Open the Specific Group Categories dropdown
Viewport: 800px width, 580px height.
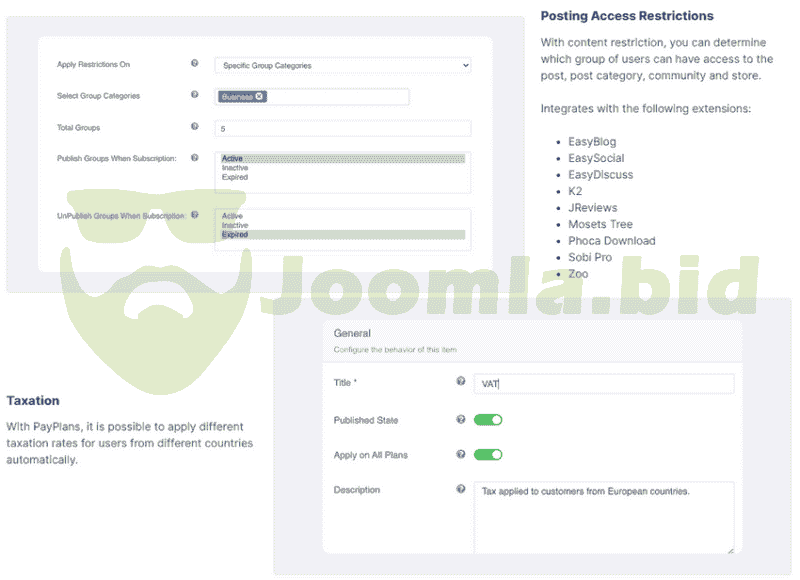[342, 65]
